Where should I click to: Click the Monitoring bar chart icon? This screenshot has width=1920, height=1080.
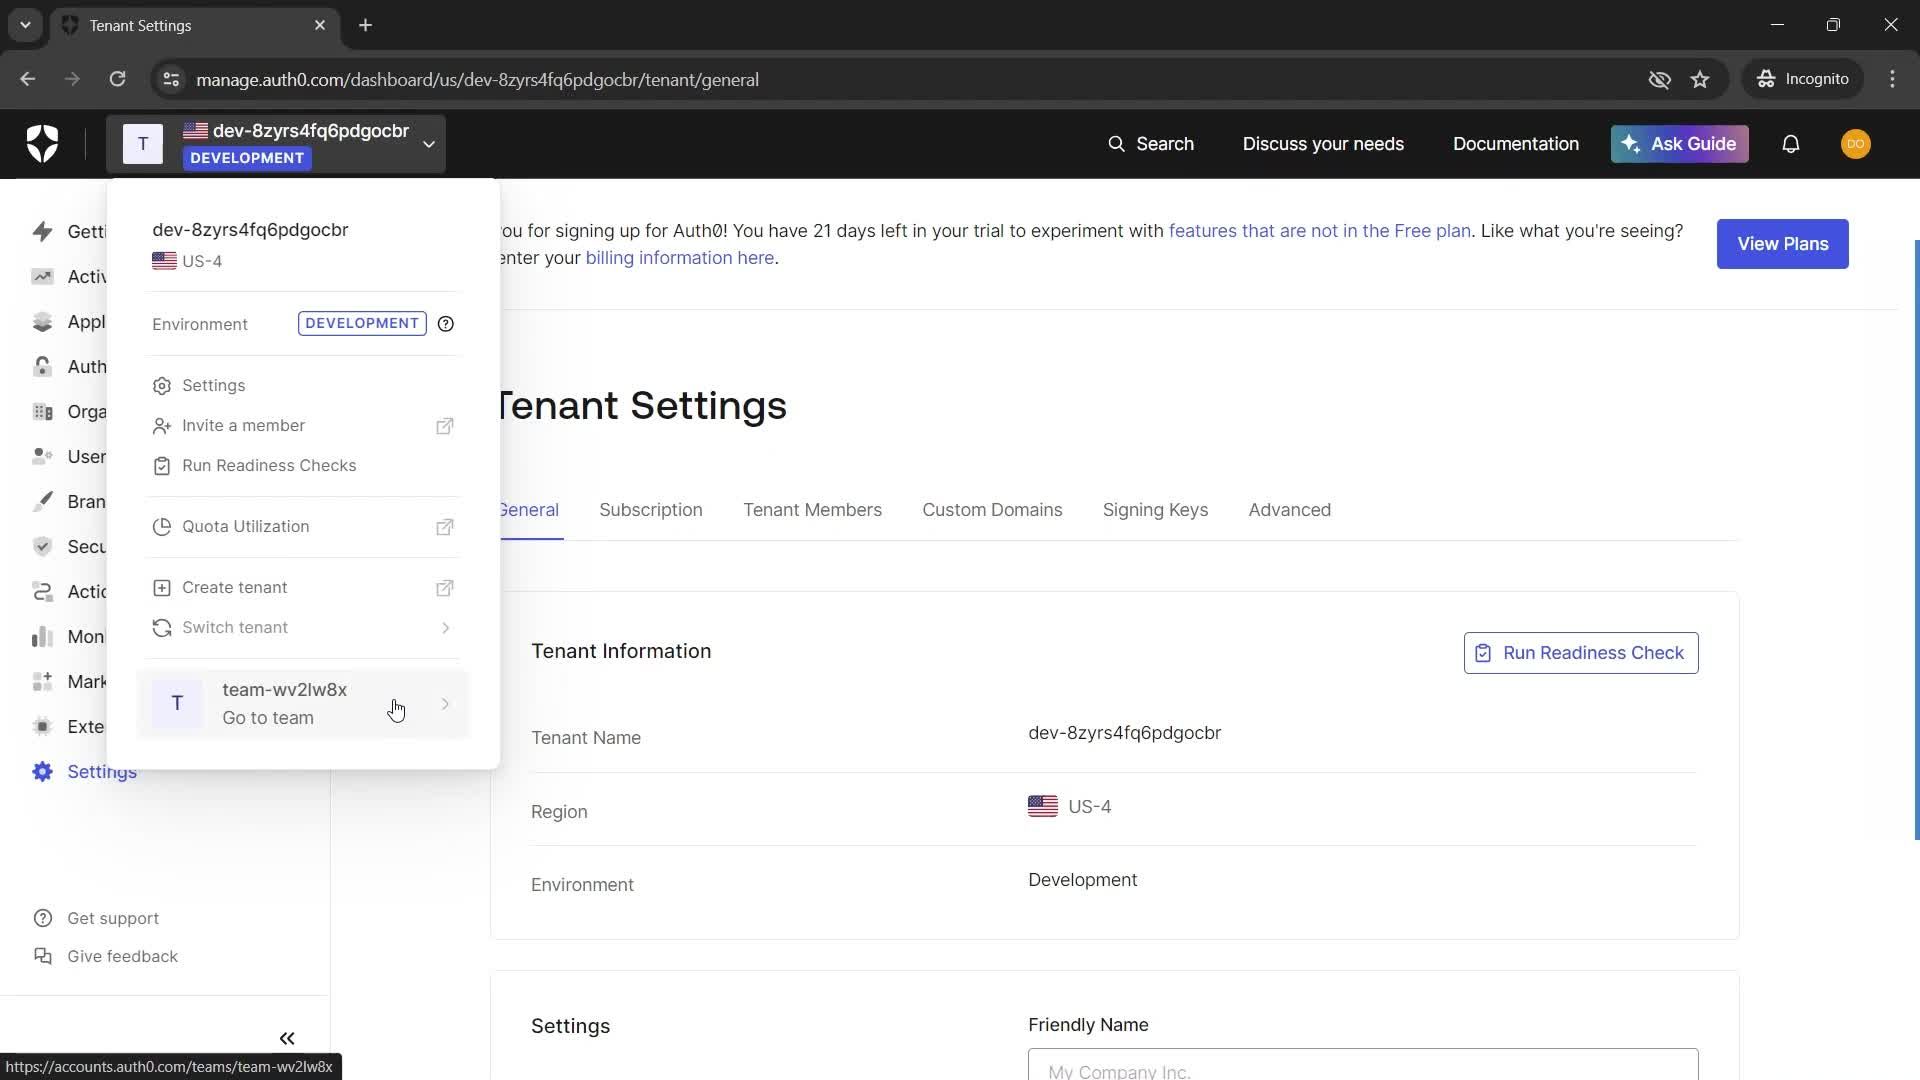coord(42,637)
